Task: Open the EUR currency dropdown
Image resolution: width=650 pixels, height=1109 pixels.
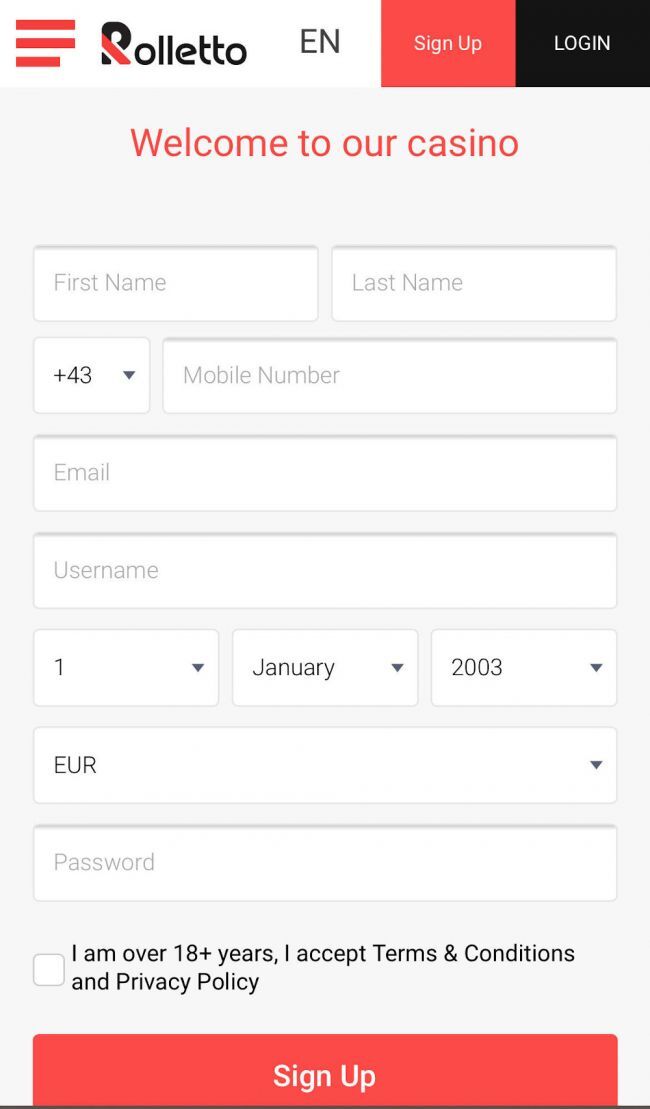Action: tap(325, 765)
